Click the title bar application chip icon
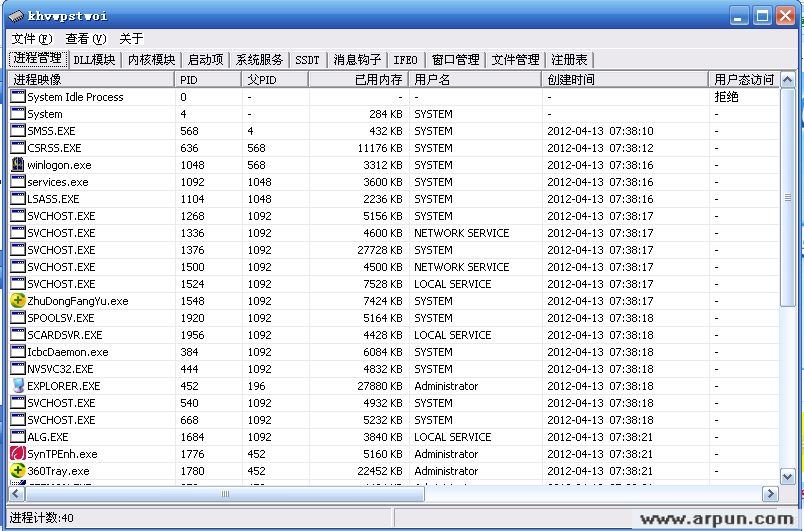804x531 pixels. (x=16, y=16)
